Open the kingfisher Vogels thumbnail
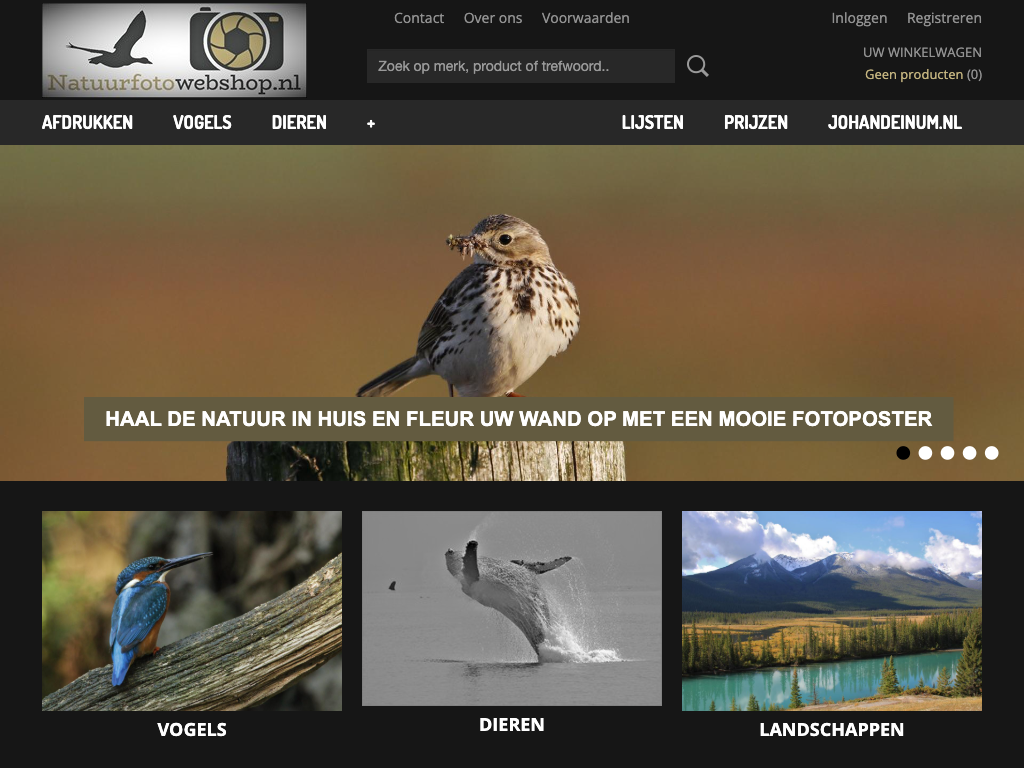 [192, 611]
